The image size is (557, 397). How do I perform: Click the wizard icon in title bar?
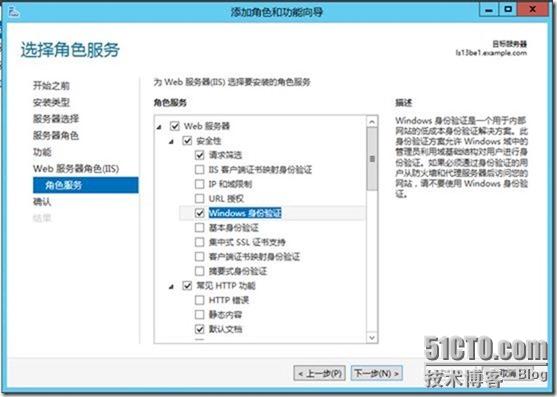[13, 11]
